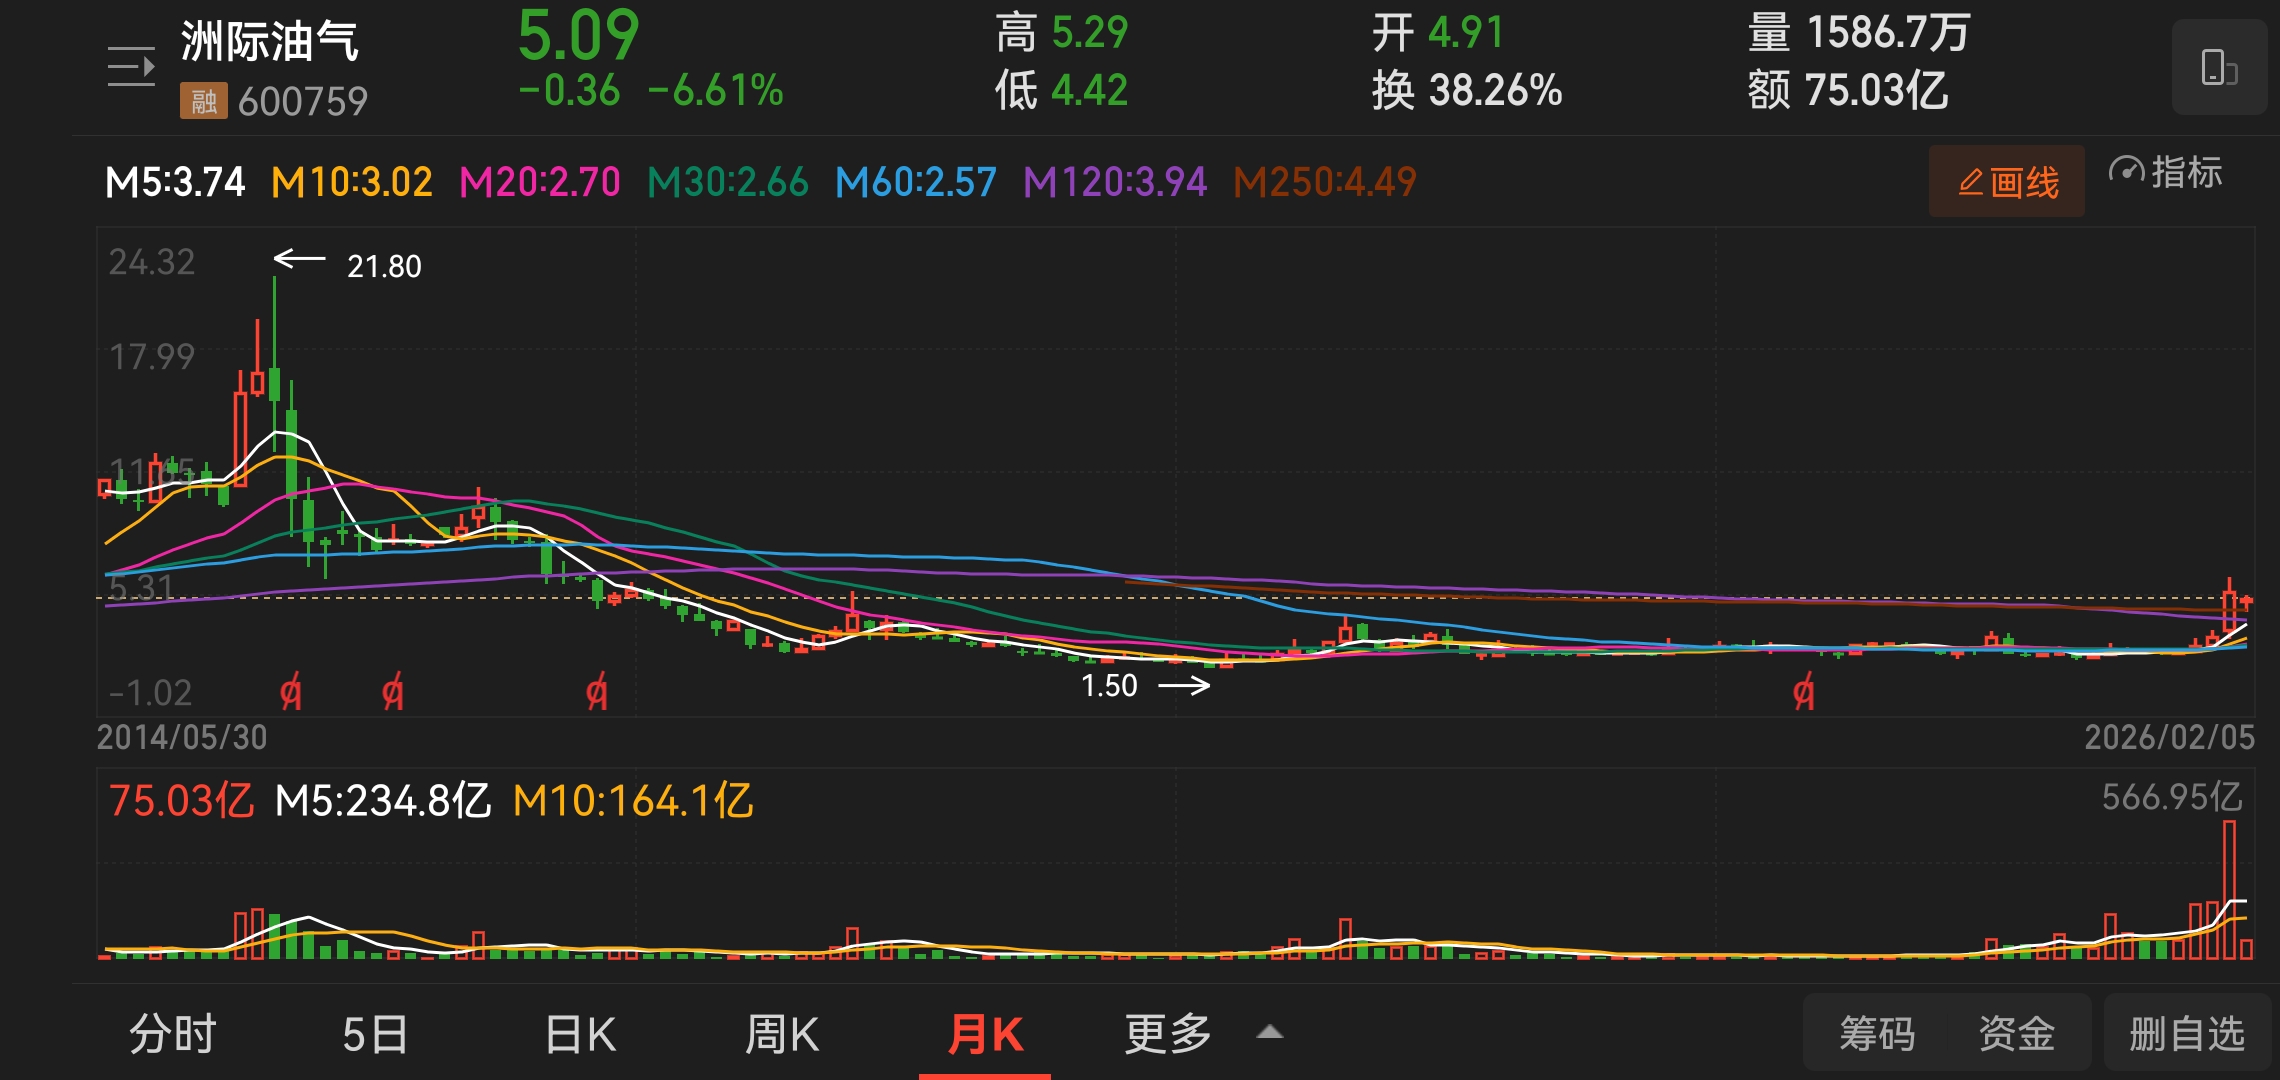Open the 筹码 chip distribution view
The image size is (2280, 1080).
1877,1033
